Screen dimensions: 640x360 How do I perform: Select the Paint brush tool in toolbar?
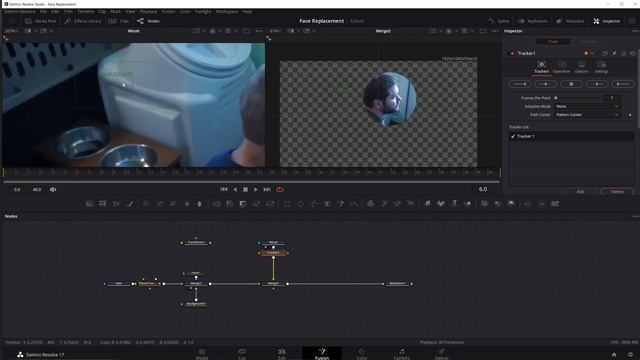coord(131,204)
